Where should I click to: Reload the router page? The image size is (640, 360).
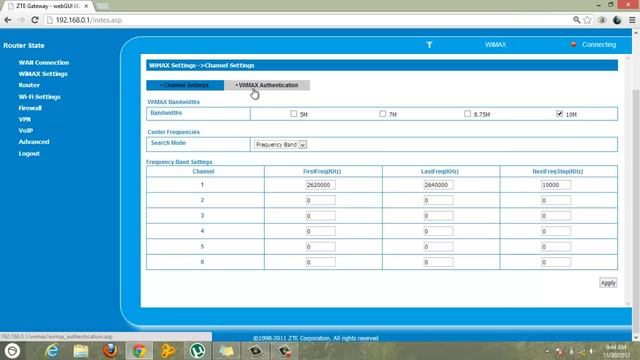click(35, 20)
